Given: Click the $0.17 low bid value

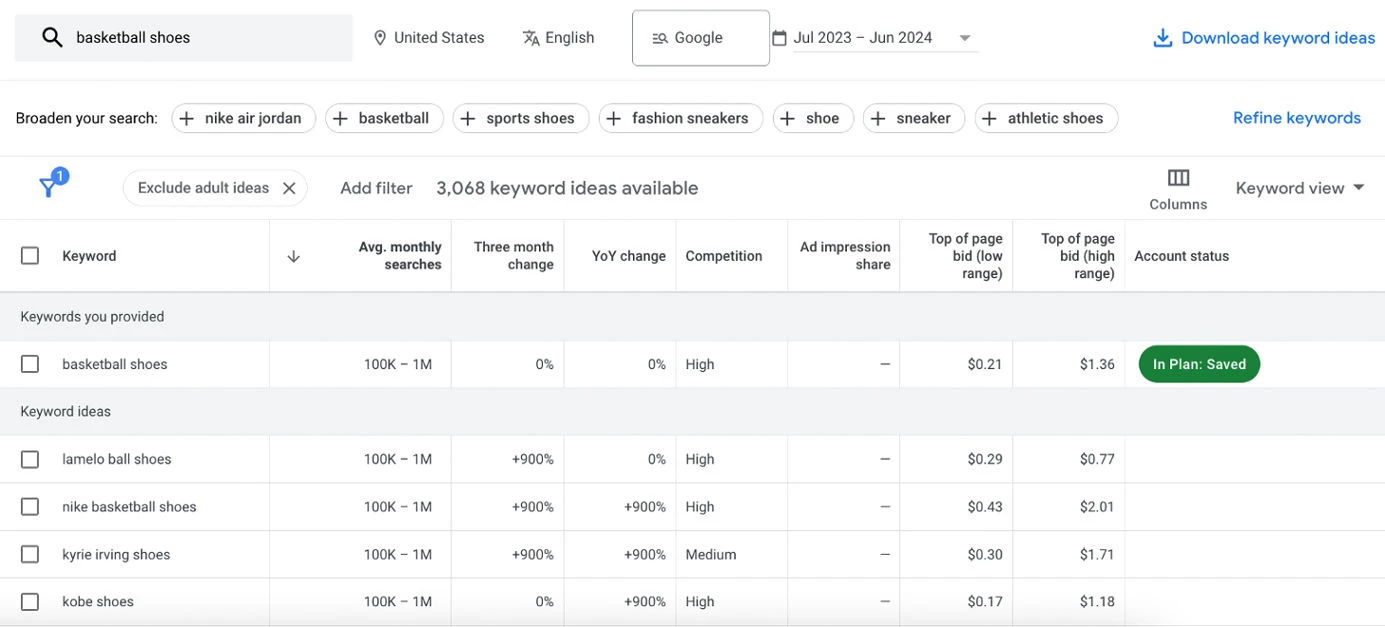Looking at the screenshot, I should tap(985, 602).
